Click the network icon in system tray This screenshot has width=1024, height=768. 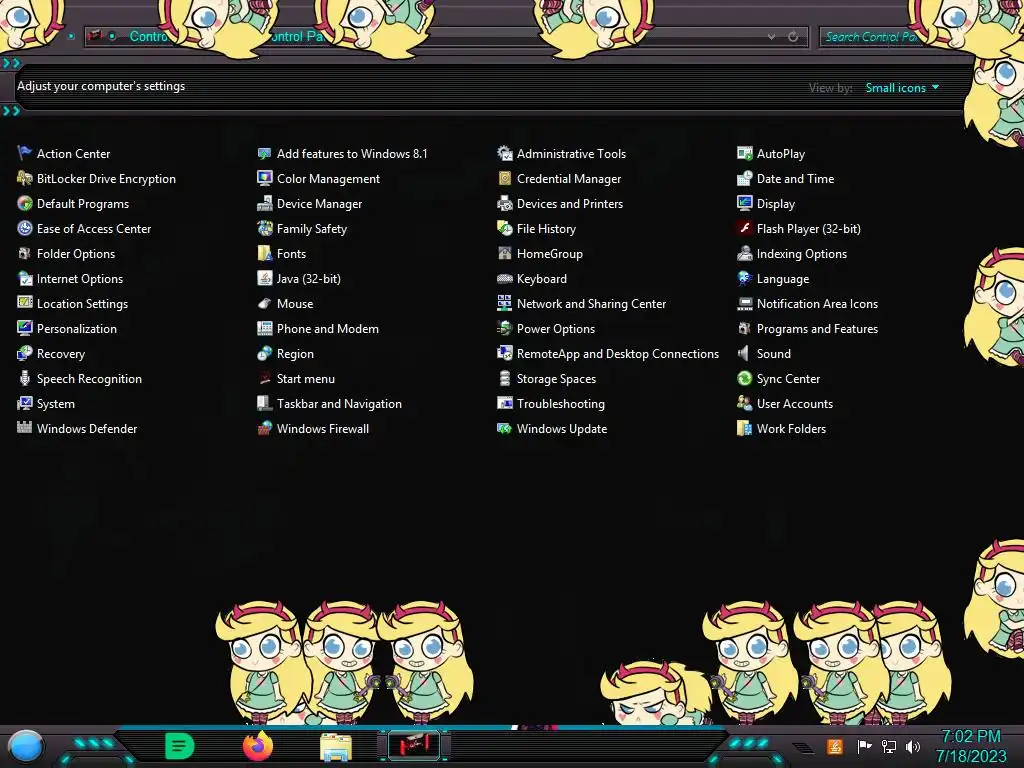click(888, 746)
